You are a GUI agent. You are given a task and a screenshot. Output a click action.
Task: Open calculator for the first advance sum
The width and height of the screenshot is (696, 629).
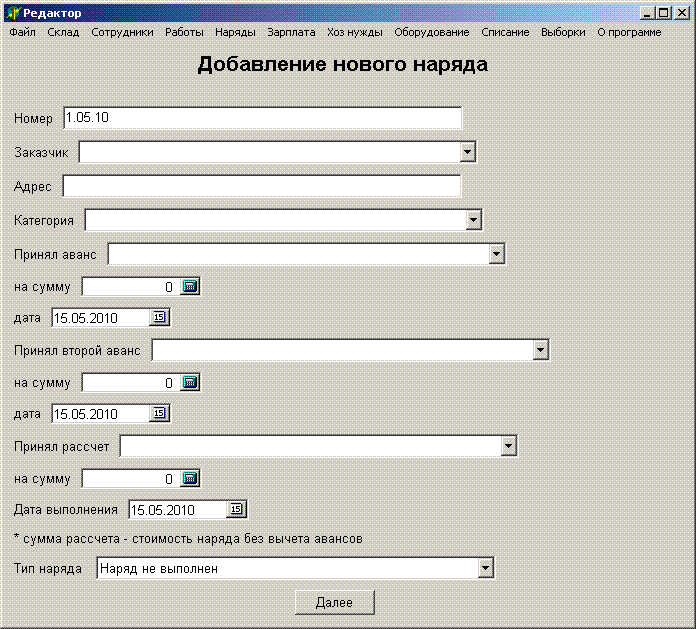(x=191, y=286)
